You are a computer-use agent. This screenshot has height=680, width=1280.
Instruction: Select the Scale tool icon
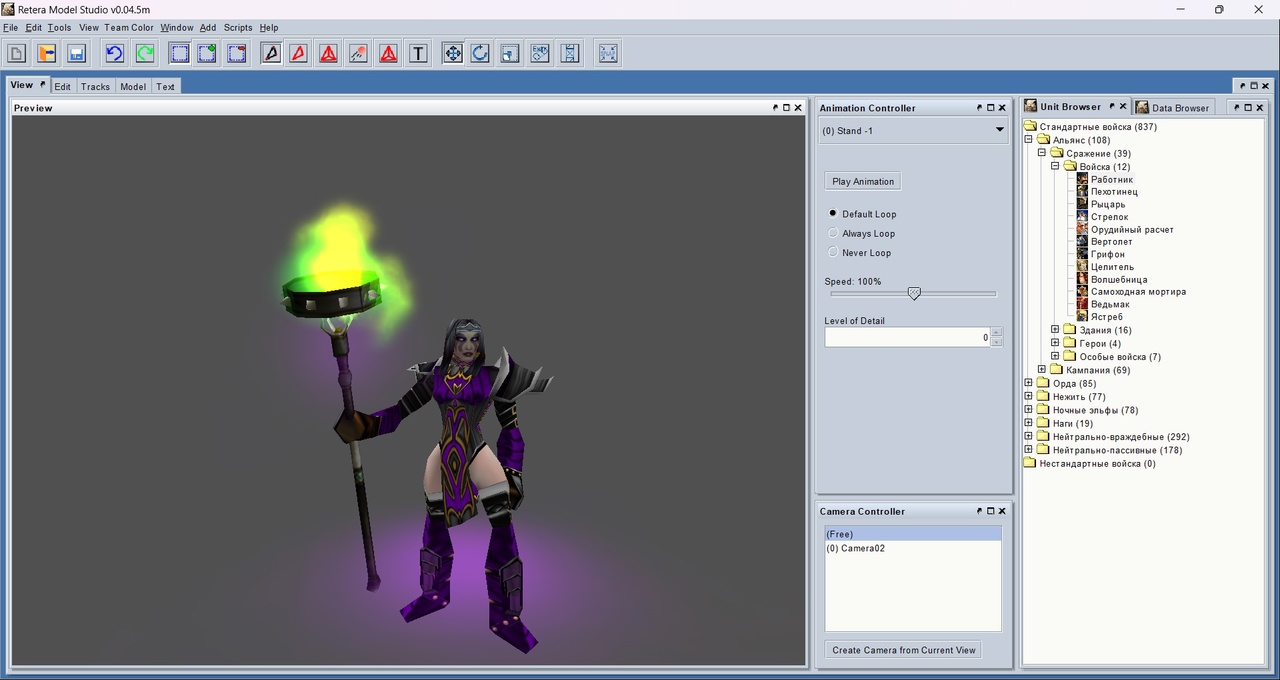pyautogui.click(x=510, y=53)
